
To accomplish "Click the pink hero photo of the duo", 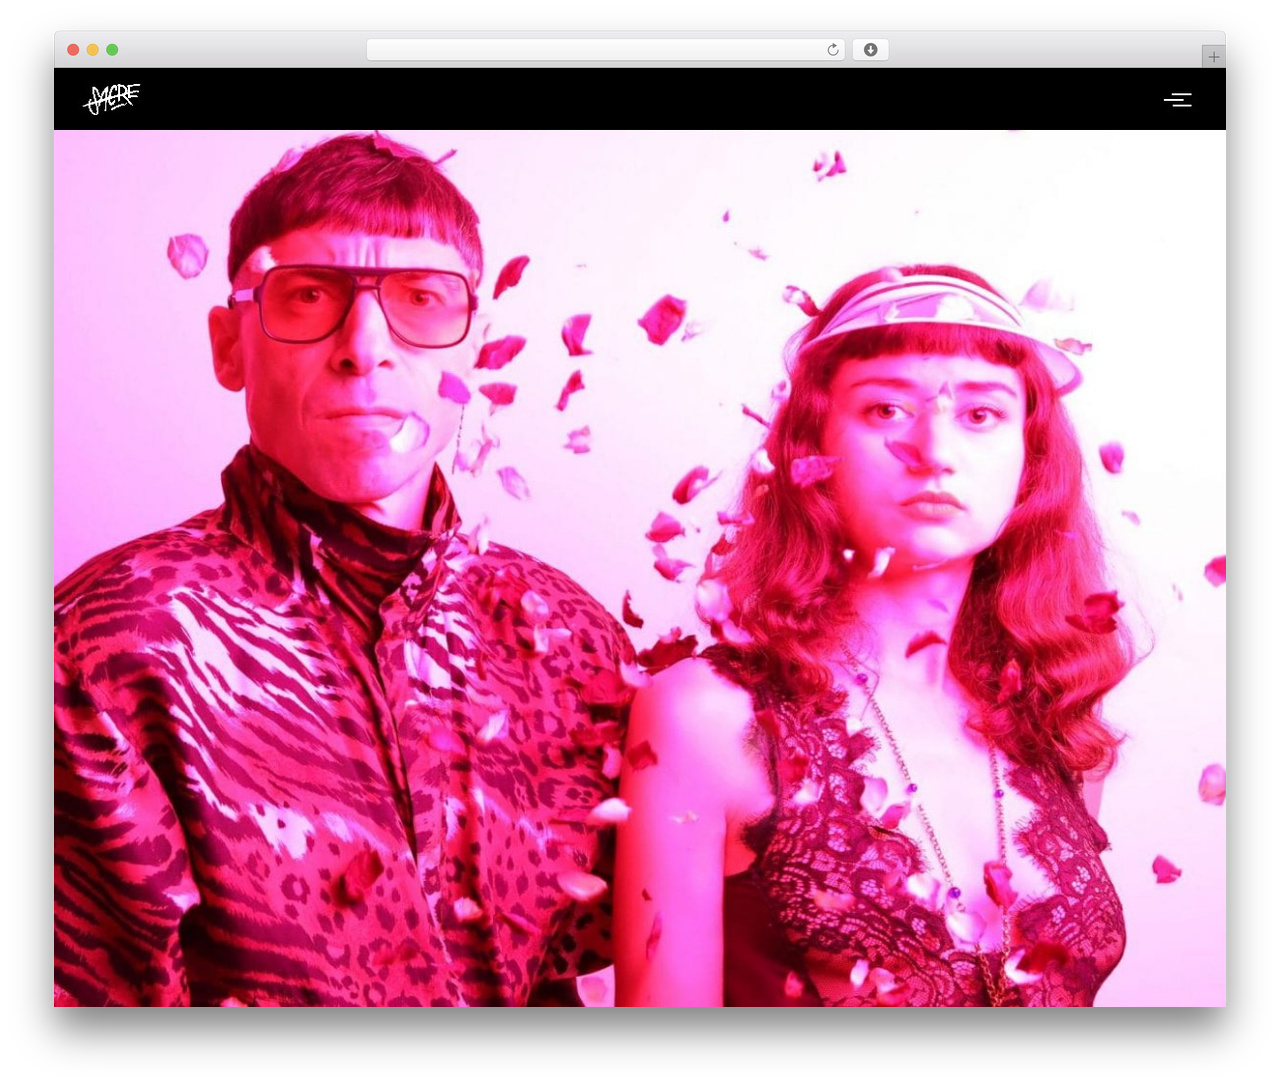I will [x=640, y=568].
